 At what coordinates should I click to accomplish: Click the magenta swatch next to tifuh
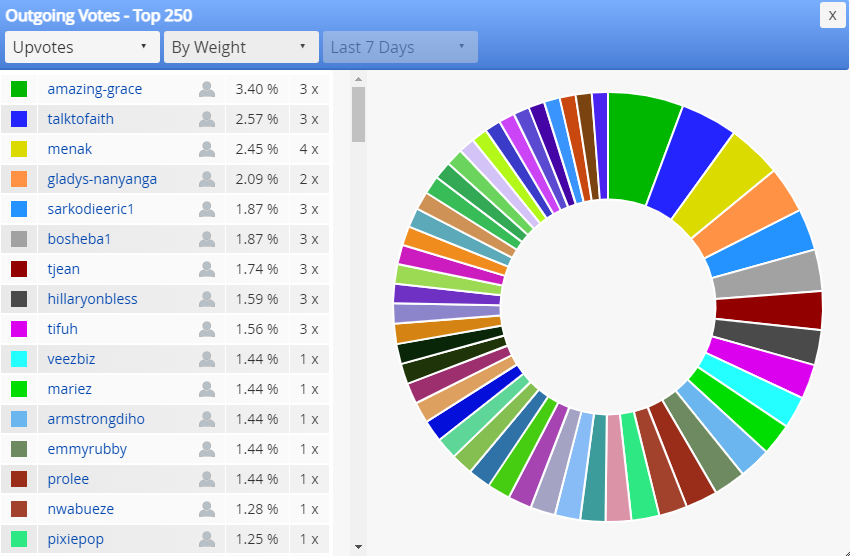pos(19,329)
